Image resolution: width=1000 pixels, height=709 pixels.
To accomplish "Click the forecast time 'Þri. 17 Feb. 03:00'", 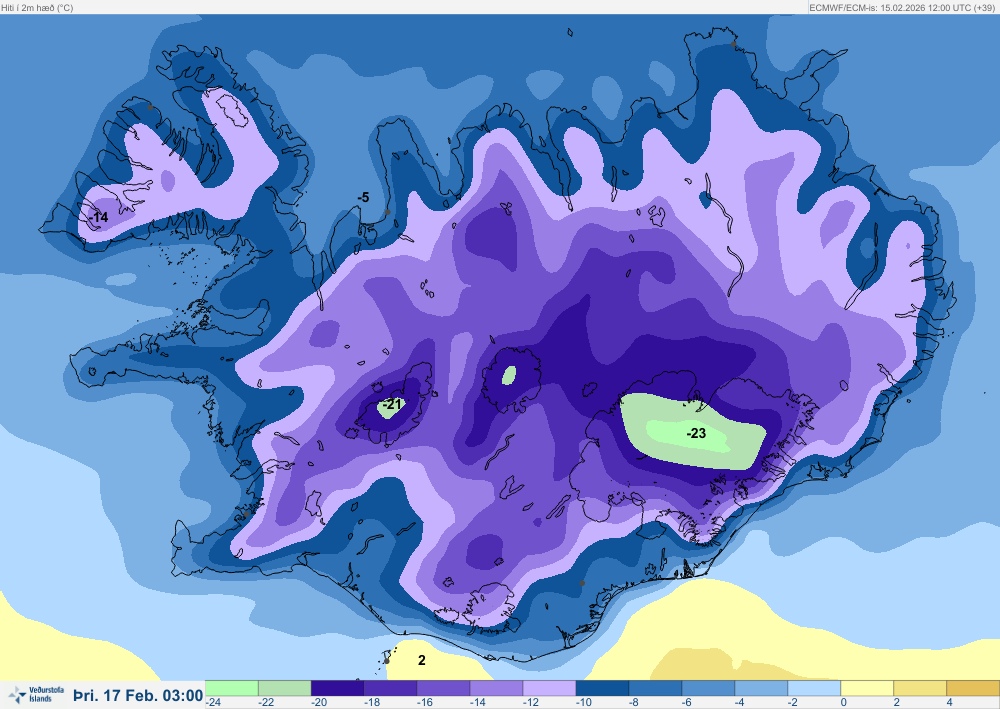I will tap(138, 695).
